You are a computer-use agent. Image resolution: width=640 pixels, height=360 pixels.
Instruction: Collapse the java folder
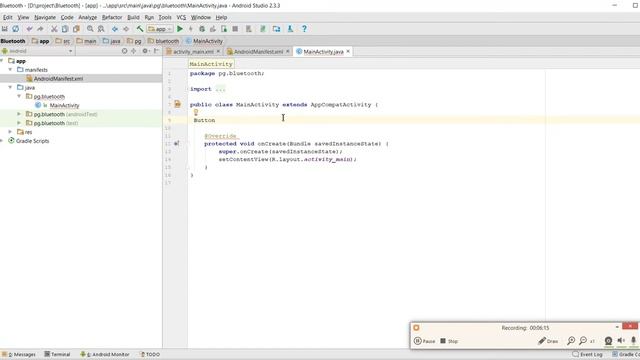[x=10, y=87]
